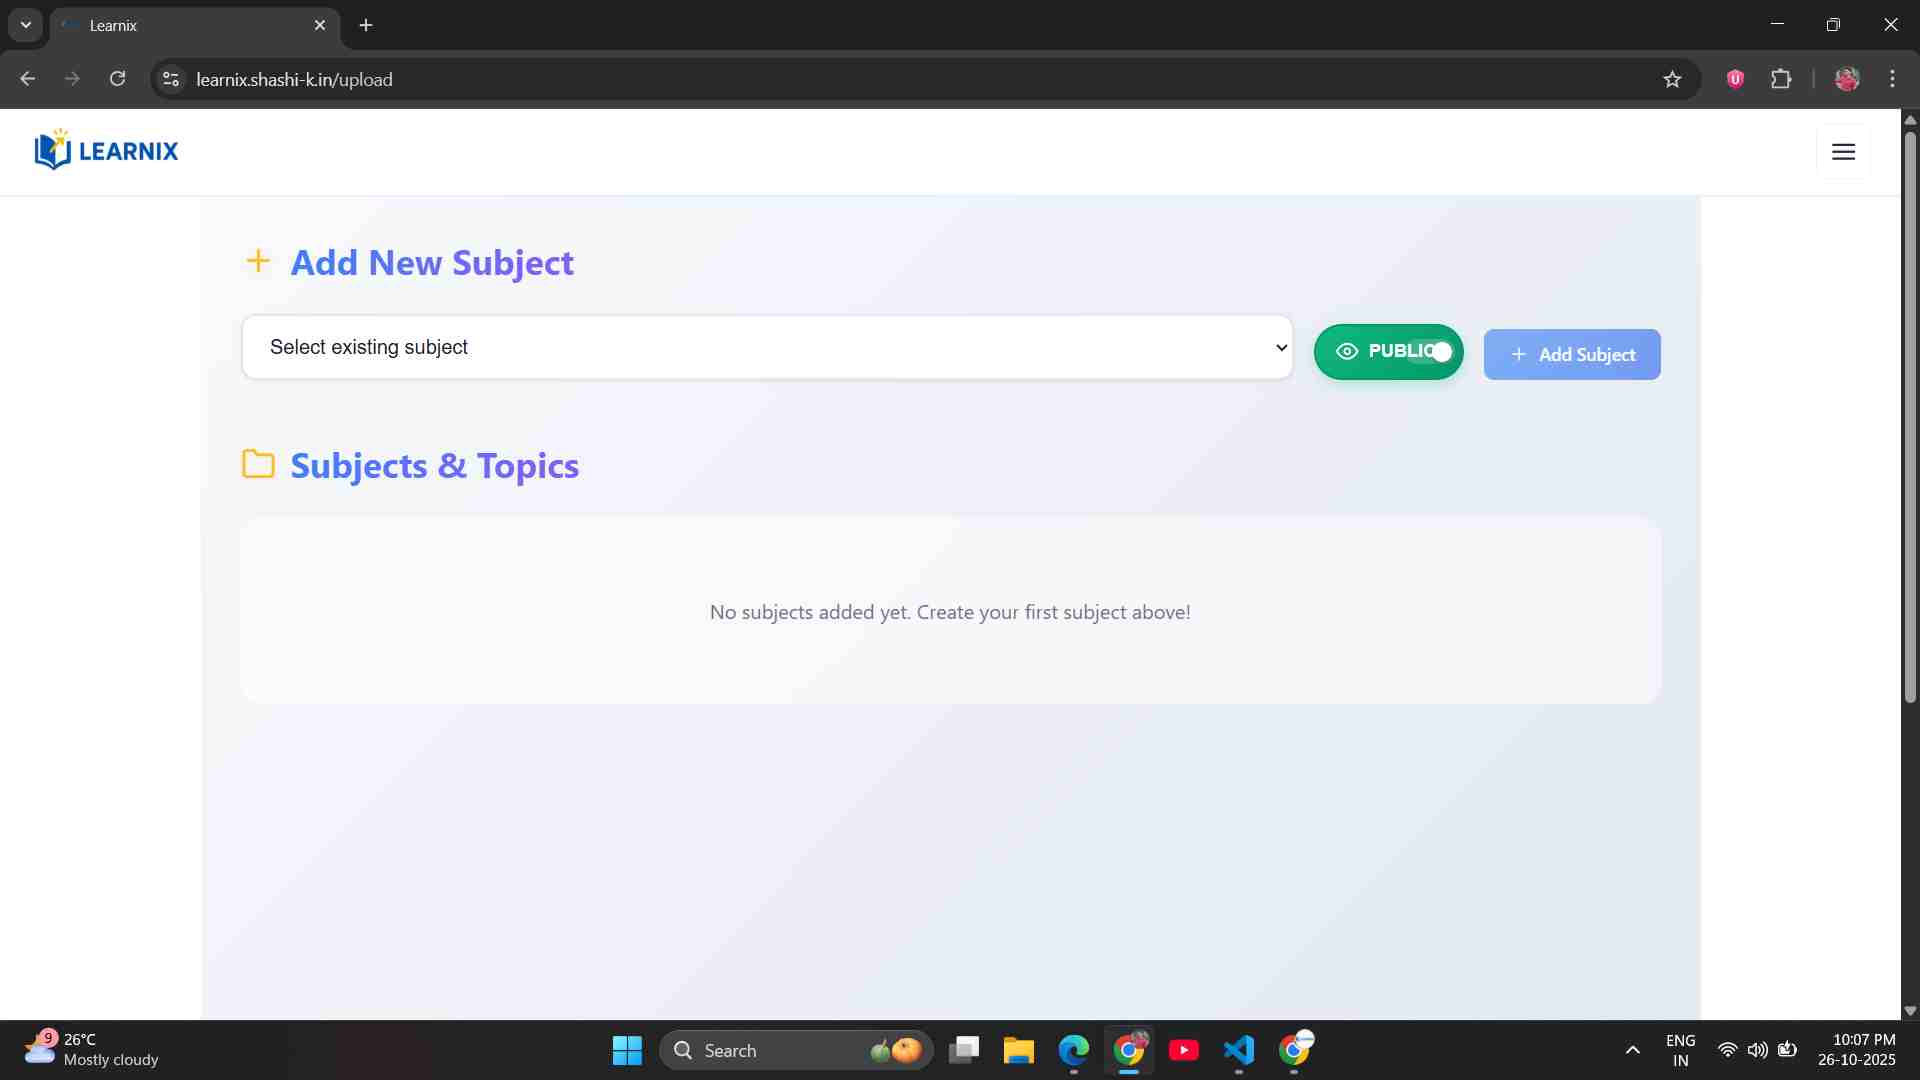Open the Select existing subject dropdown

(766, 347)
